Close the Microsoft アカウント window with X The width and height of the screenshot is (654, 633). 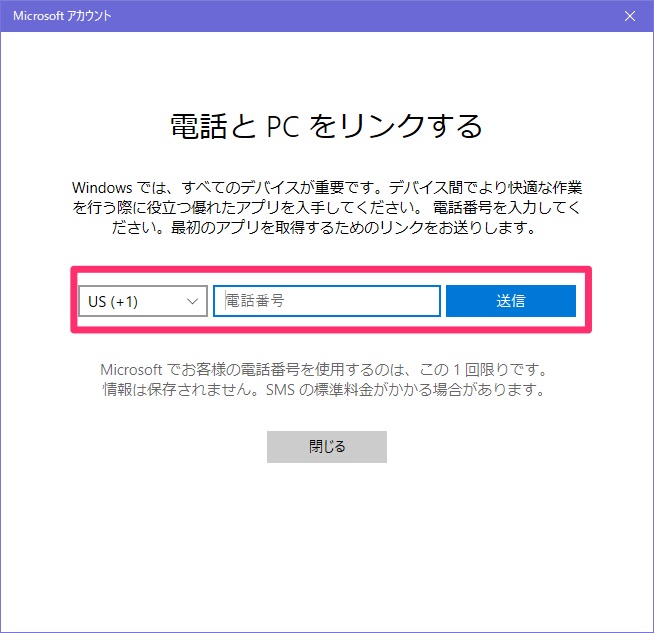coord(630,16)
